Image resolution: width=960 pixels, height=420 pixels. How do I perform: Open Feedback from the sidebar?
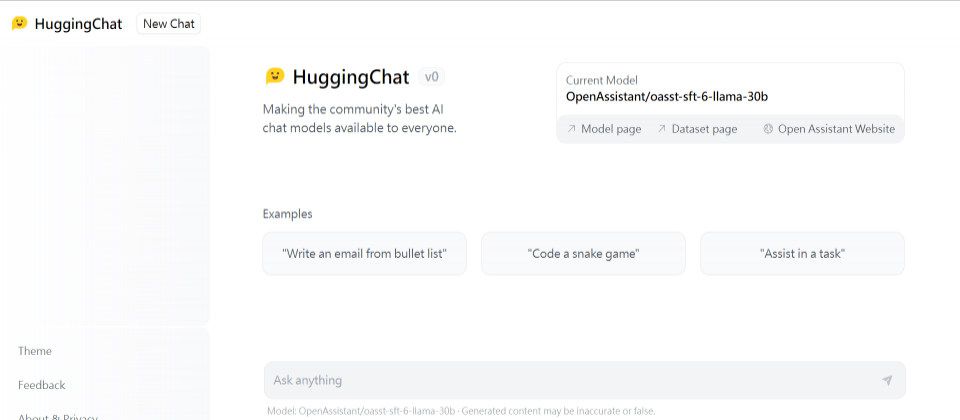pos(42,385)
